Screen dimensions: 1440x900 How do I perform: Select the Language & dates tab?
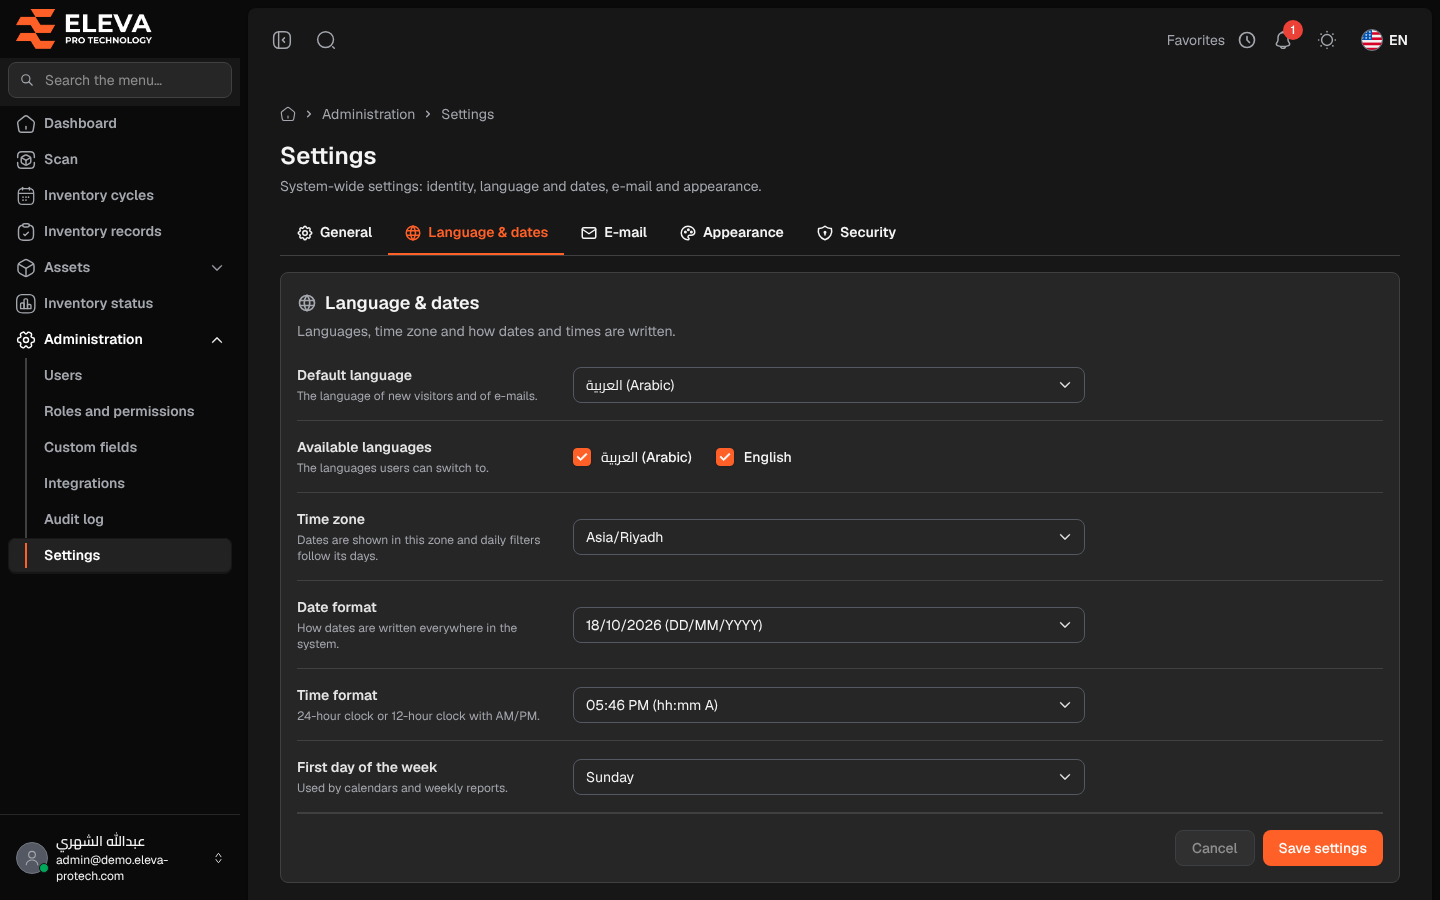[476, 232]
